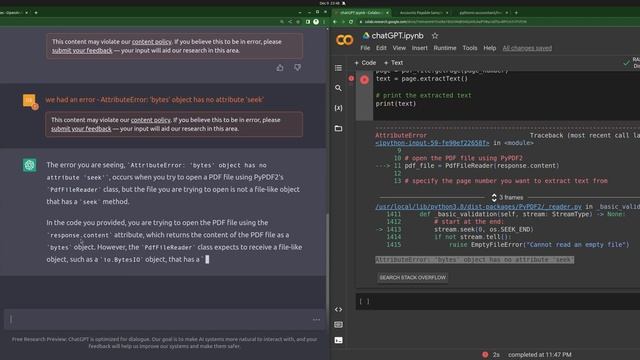Open Colab files folder panel
Screen dimensions: 640x360
(338, 129)
